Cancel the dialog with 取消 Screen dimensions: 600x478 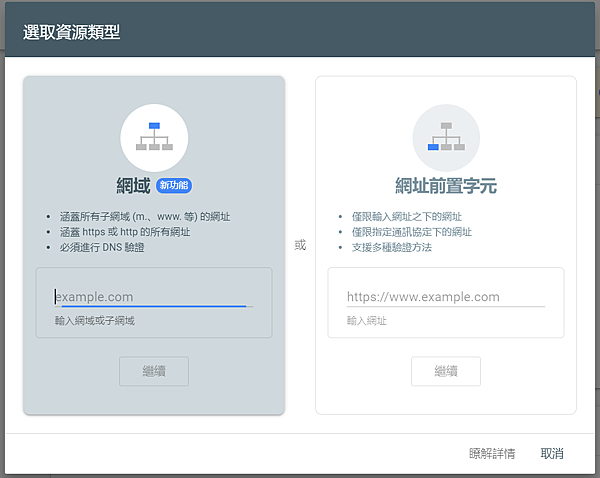tap(552, 454)
